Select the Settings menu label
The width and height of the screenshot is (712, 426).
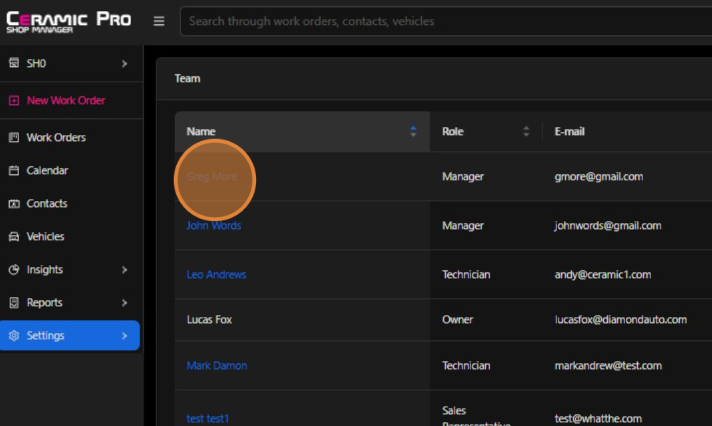45,336
